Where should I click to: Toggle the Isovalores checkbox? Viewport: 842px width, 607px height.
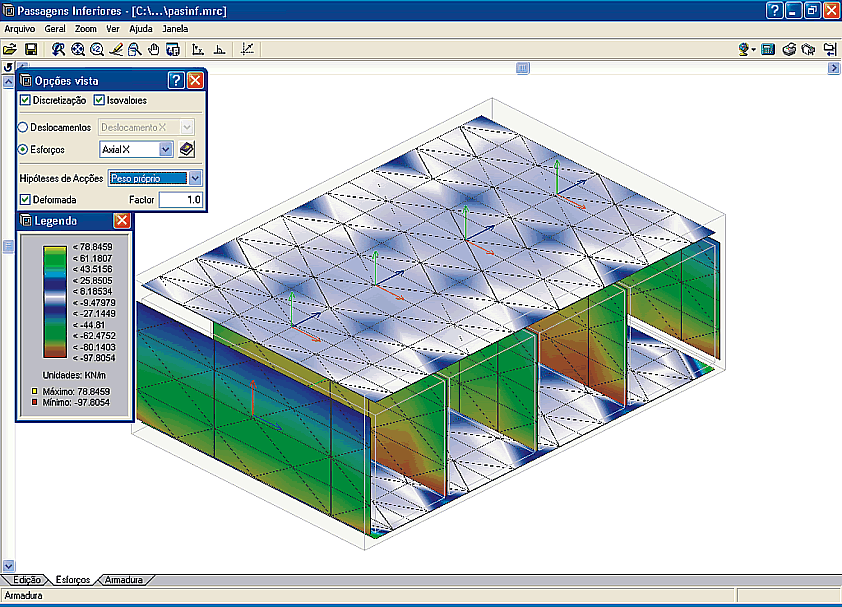(99, 100)
